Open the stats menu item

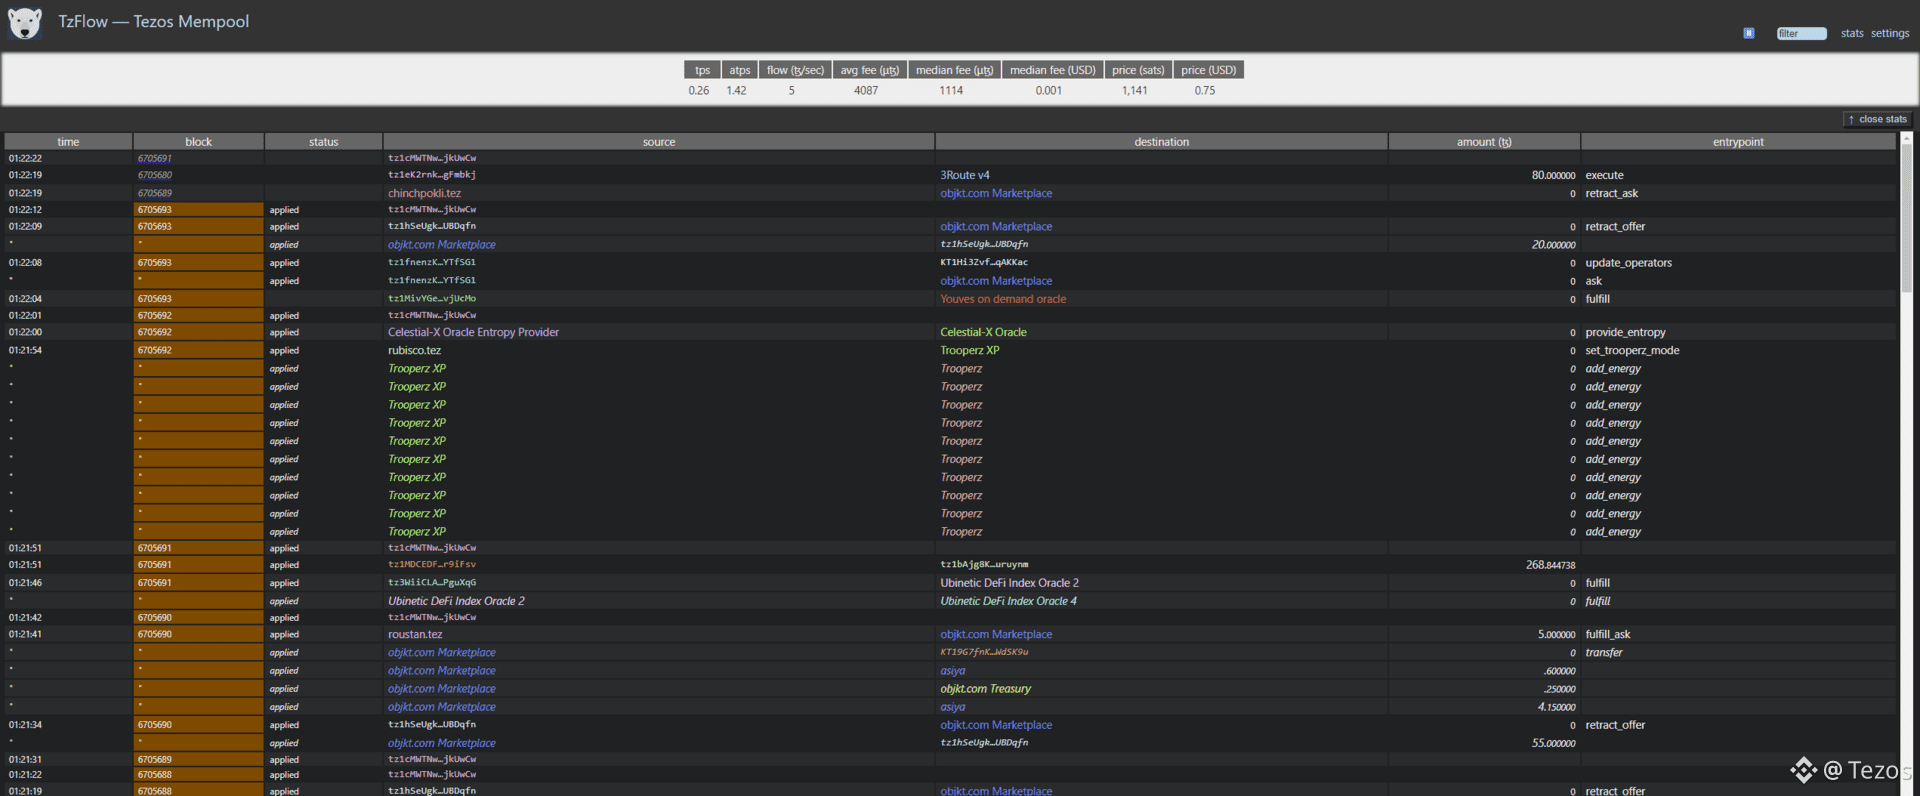click(1852, 34)
